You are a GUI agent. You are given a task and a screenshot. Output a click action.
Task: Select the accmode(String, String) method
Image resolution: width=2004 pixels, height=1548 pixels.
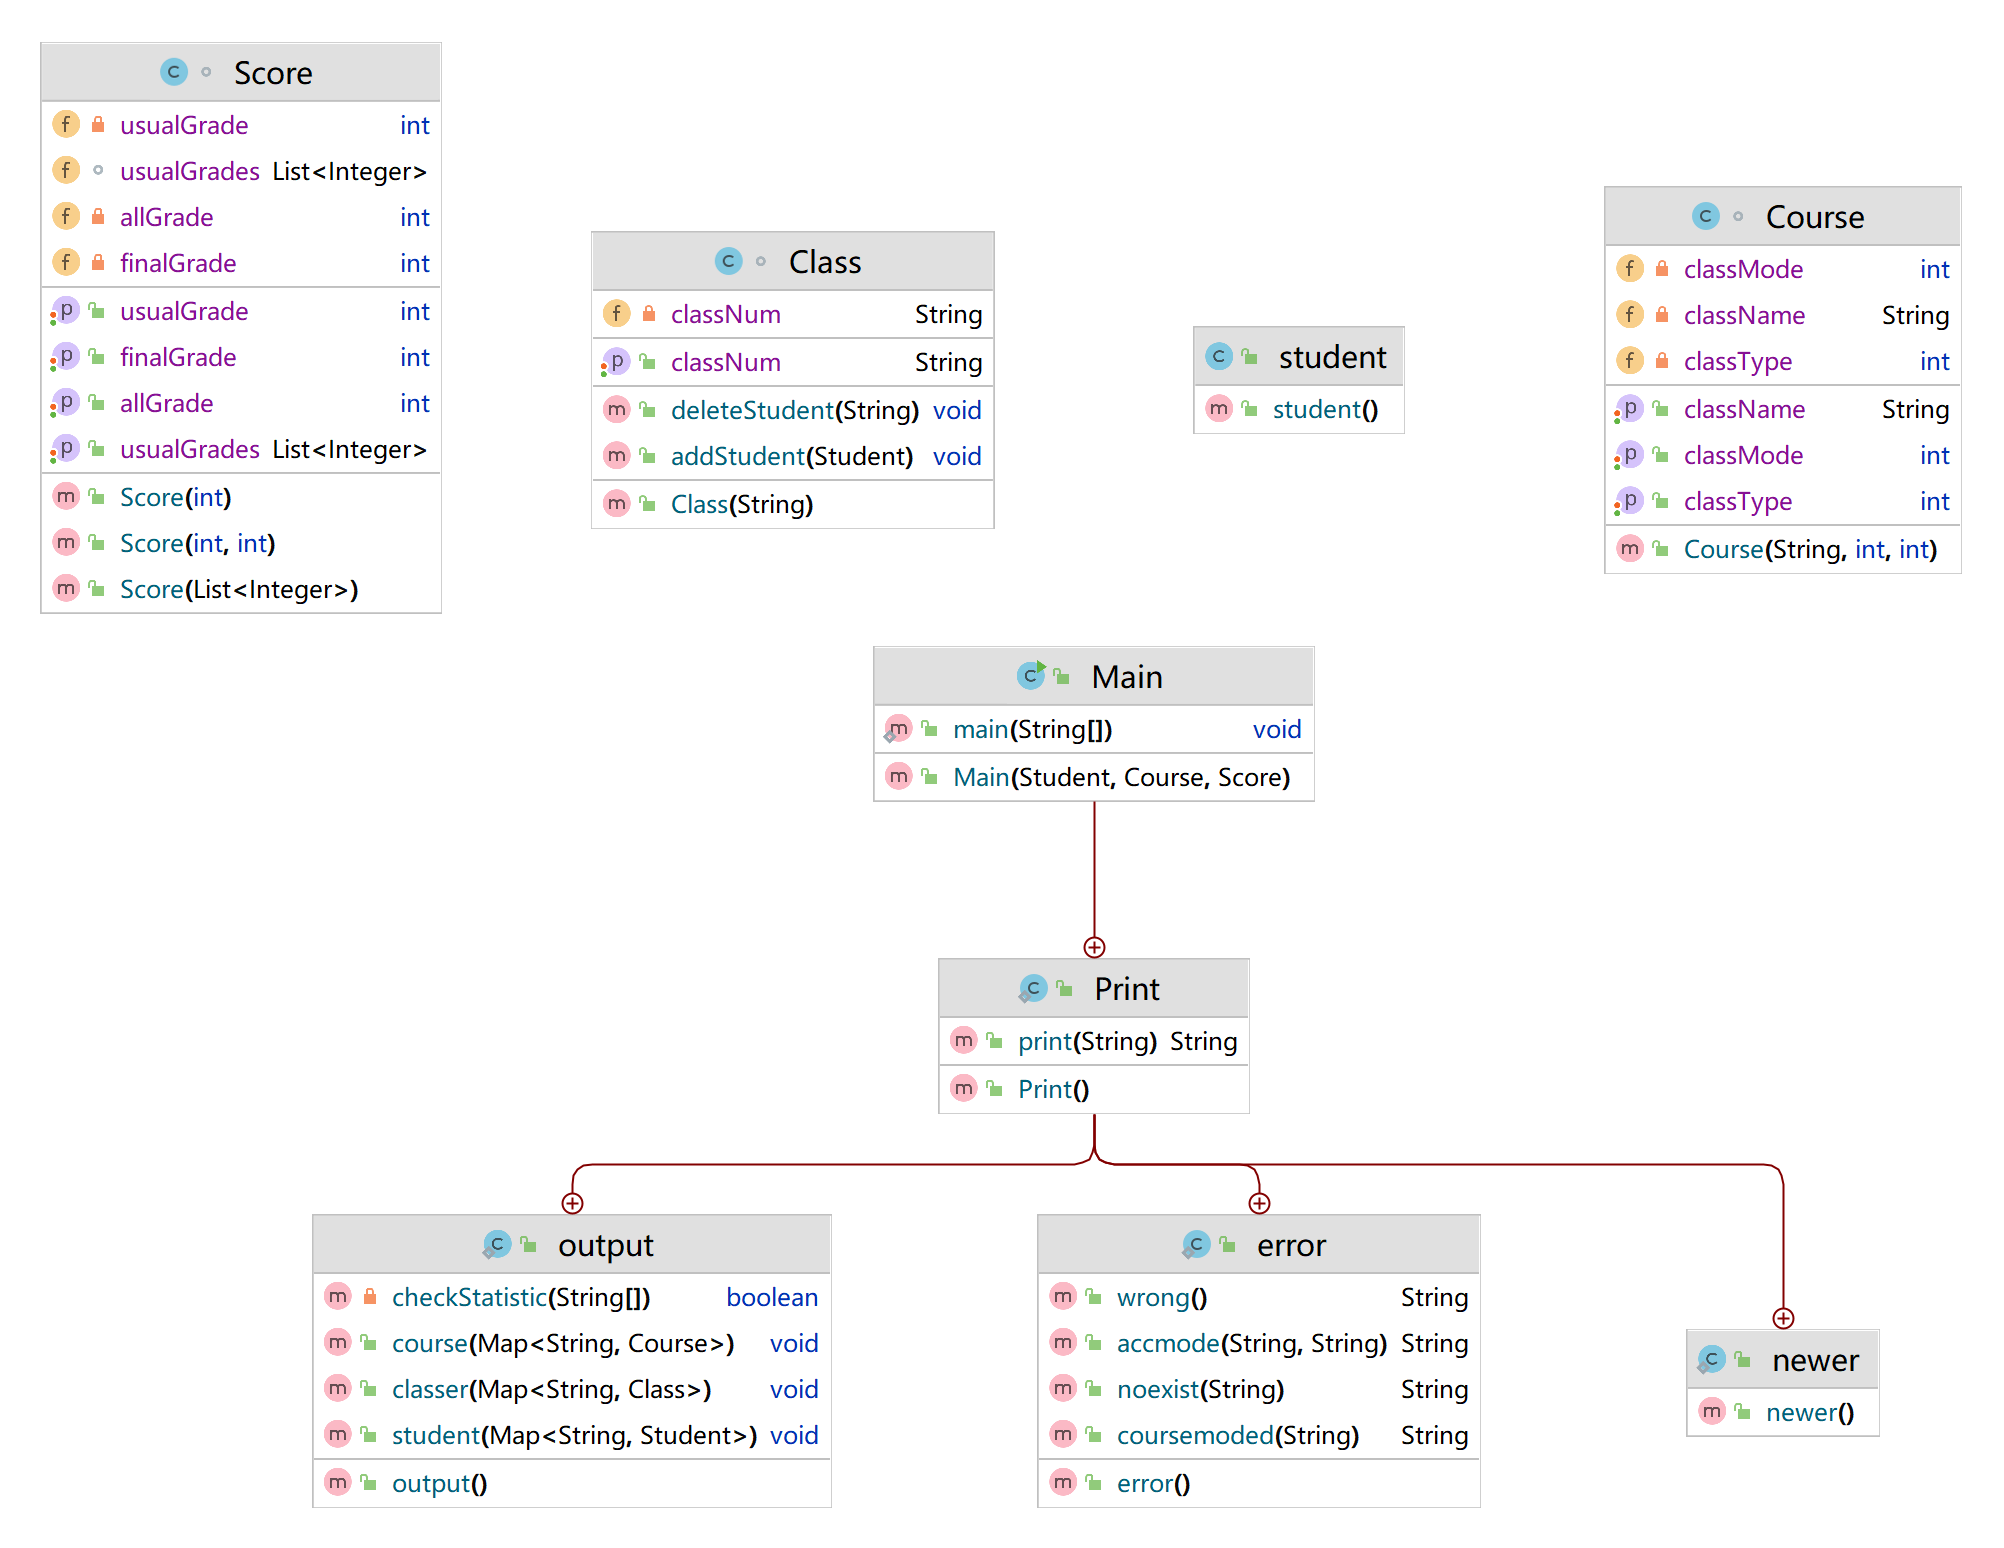pyautogui.click(x=1251, y=1343)
